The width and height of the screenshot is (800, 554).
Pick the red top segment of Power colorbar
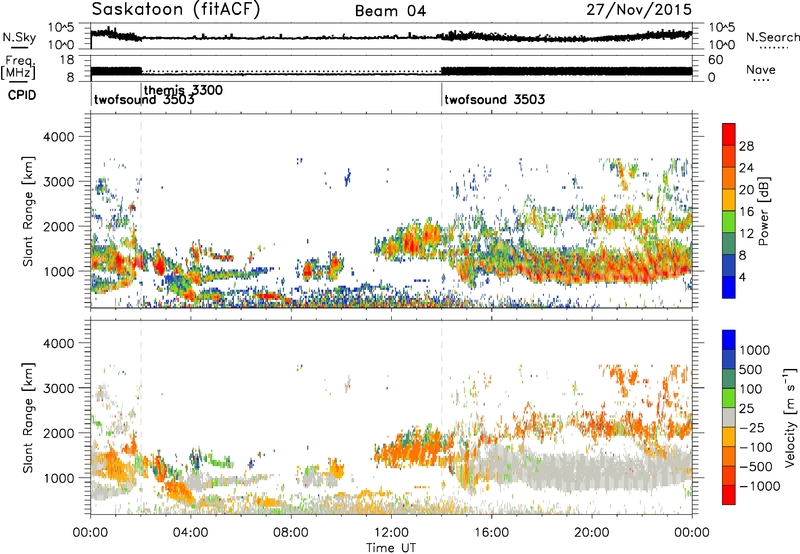729,134
